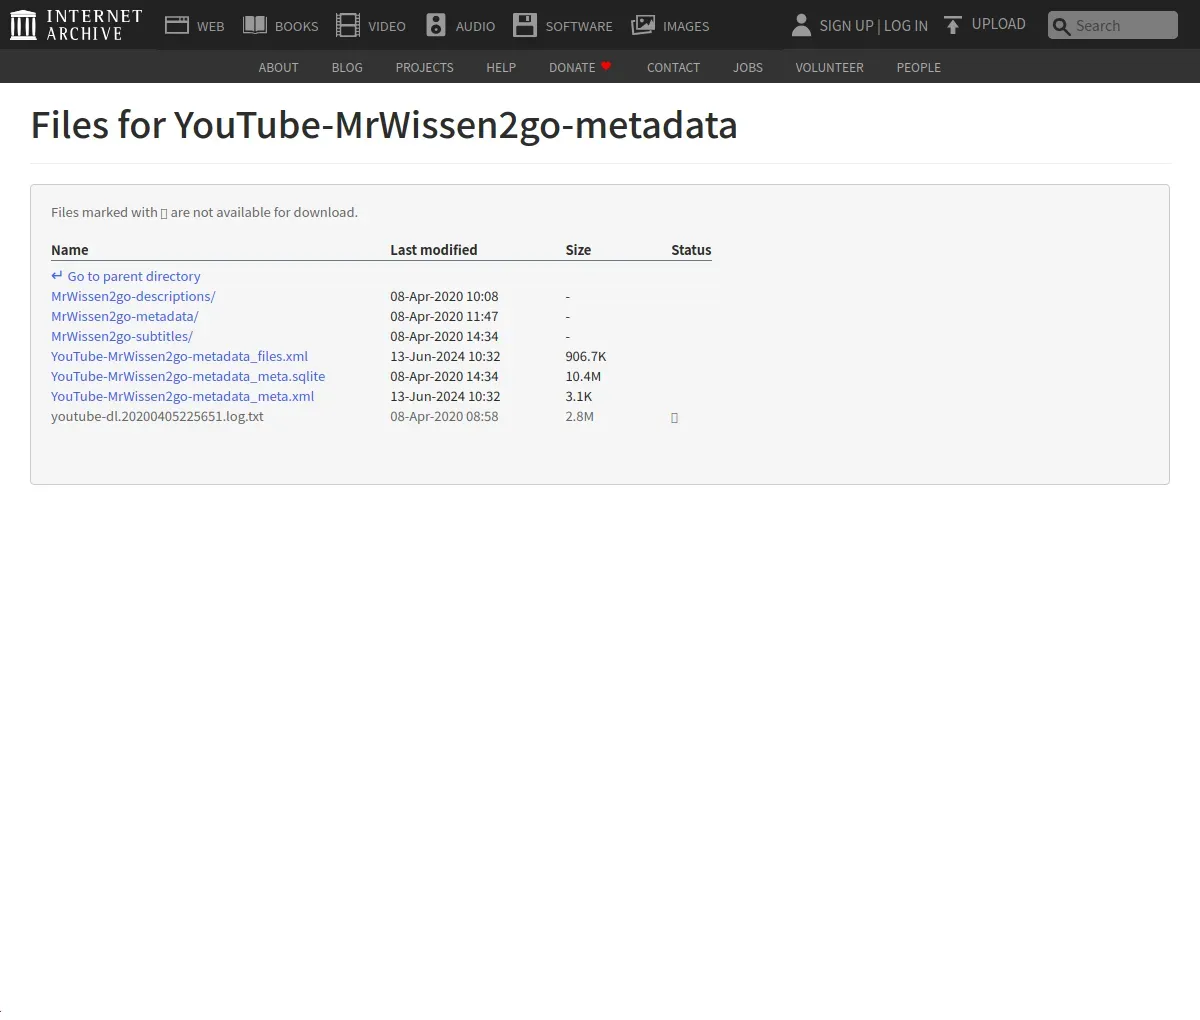Image resolution: width=1200 pixels, height=1020 pixels.
Task: Click the AUDIO navigation label
Action: 475,26
